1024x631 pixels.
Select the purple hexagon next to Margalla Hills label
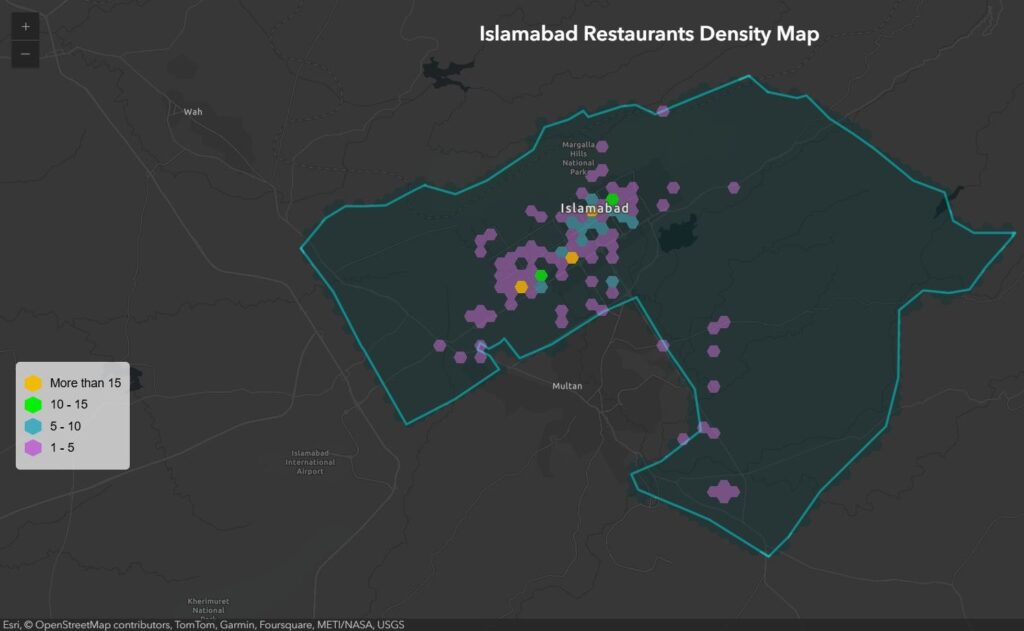[602, 147]
